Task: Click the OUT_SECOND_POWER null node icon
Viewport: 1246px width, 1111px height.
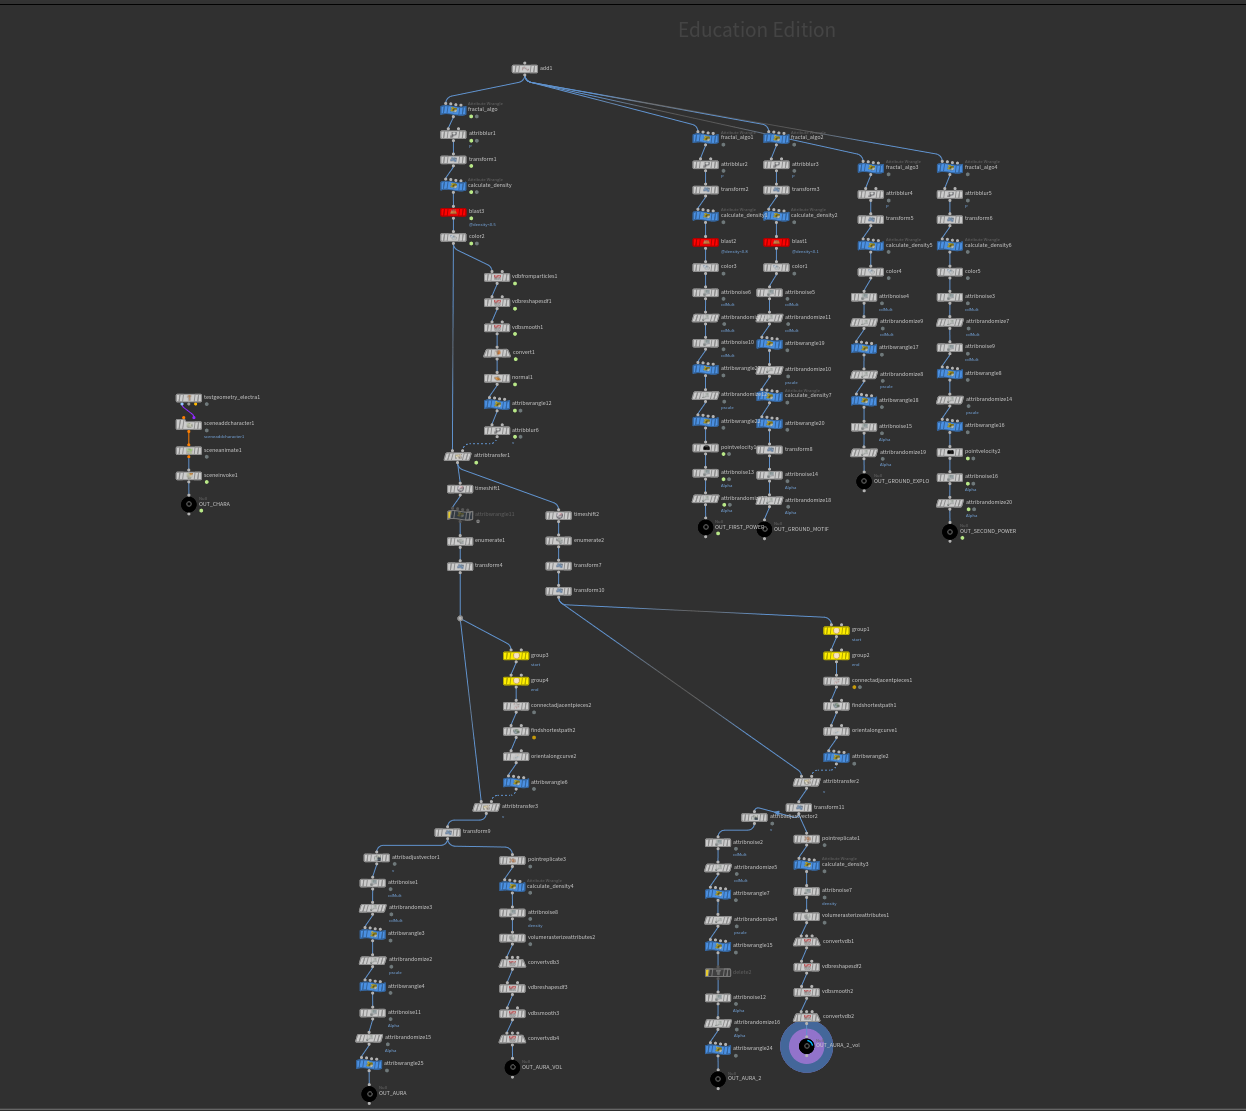Action: pos(950,532)
